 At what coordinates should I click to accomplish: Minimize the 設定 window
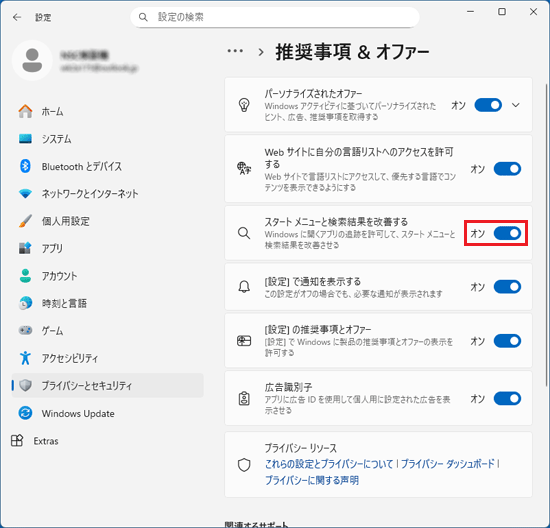click(470, 12)
